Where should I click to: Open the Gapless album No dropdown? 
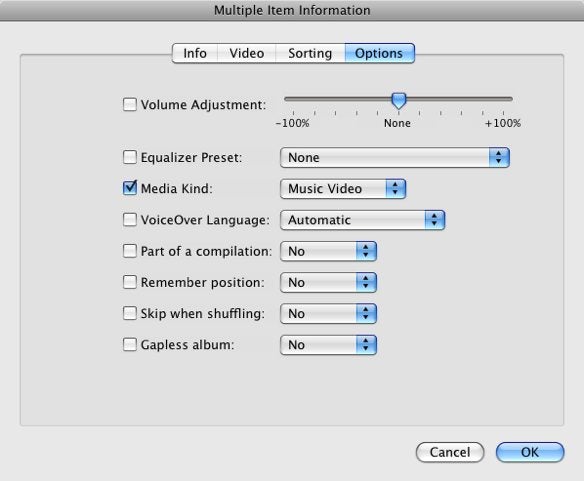click(x=328, y=345)
